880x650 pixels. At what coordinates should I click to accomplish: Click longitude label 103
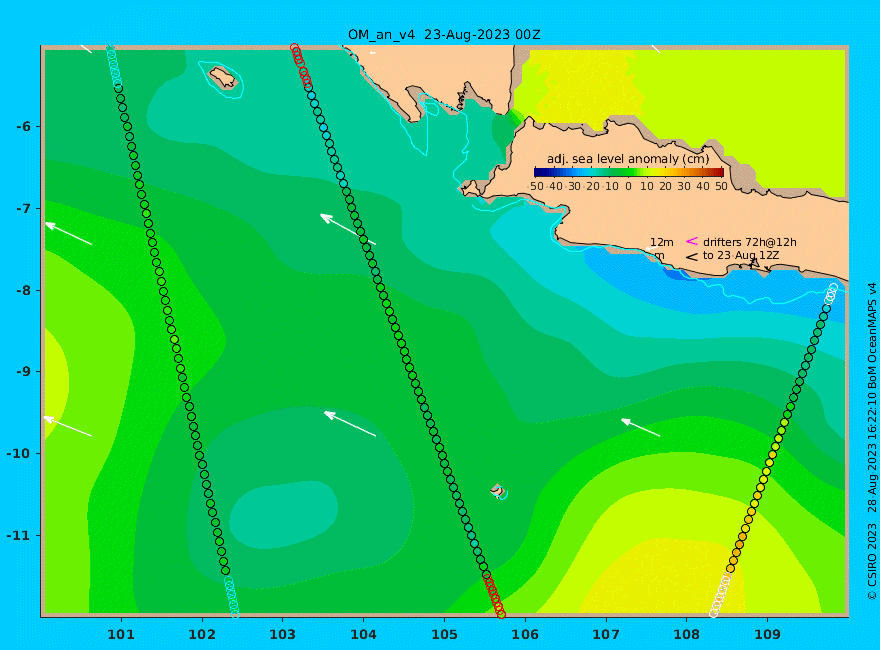[283, 635]
